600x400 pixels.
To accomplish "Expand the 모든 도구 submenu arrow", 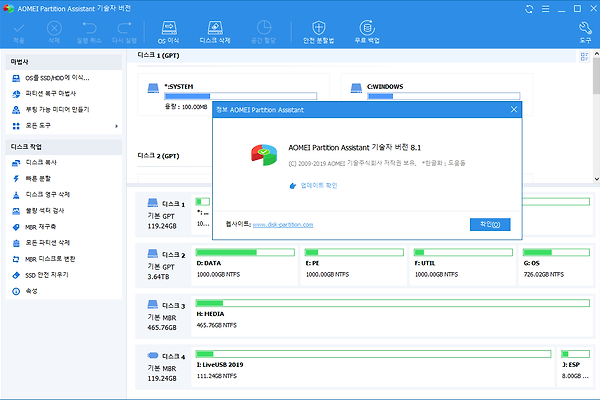I will tap(117, 126).
